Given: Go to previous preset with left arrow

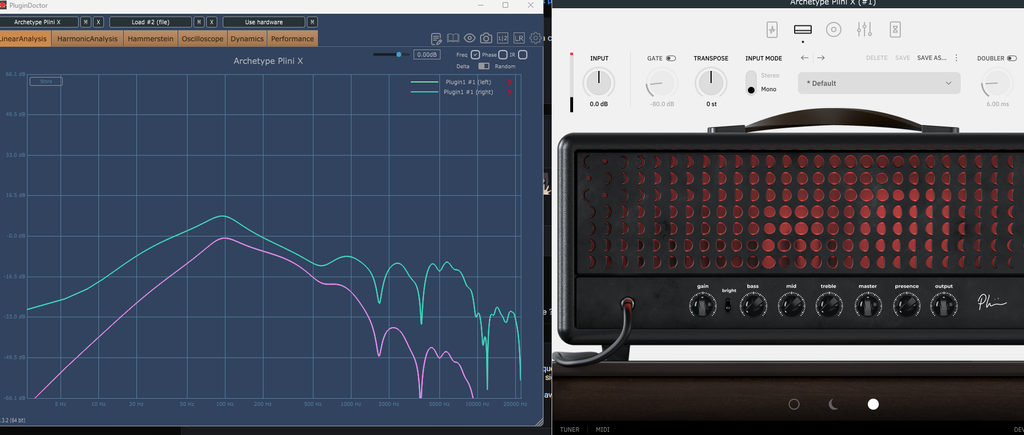Looking at the screenshot, I should tap(805, 58).
